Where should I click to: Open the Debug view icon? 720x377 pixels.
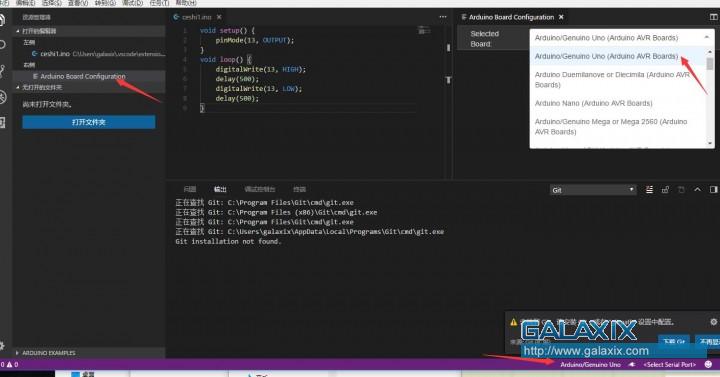click(3, 96)
